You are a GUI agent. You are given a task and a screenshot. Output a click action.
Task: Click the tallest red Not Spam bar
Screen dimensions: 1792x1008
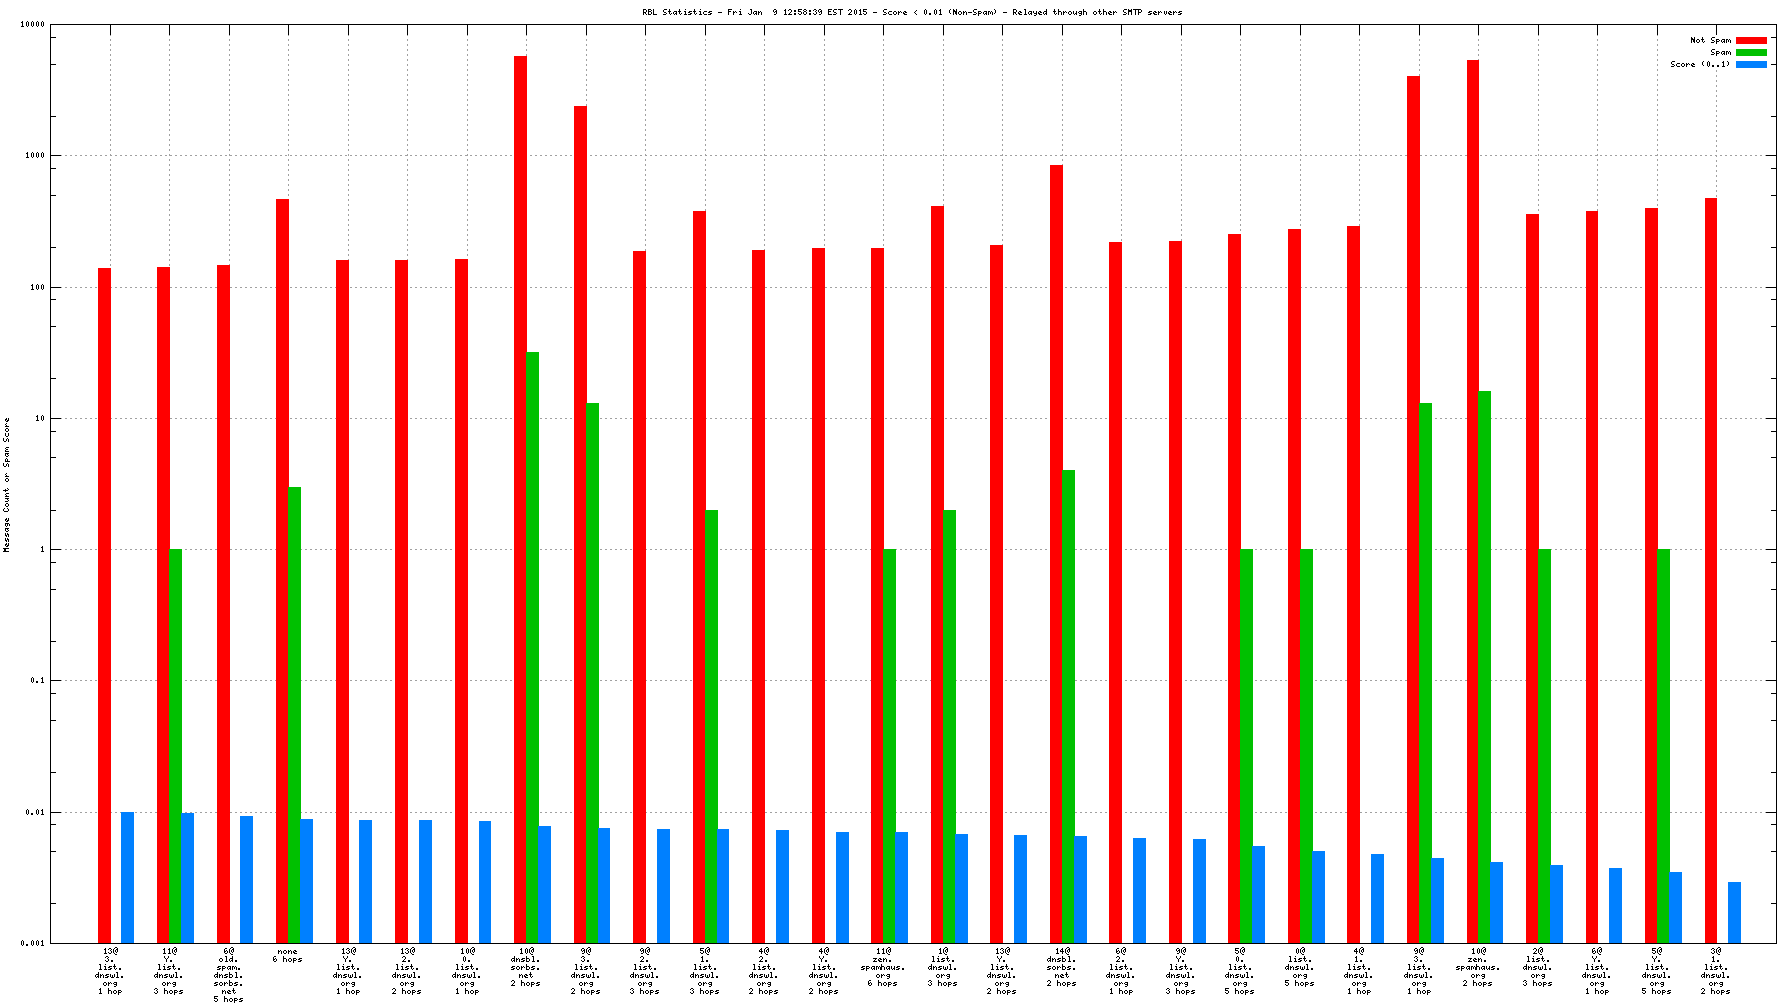pos(520,498)
